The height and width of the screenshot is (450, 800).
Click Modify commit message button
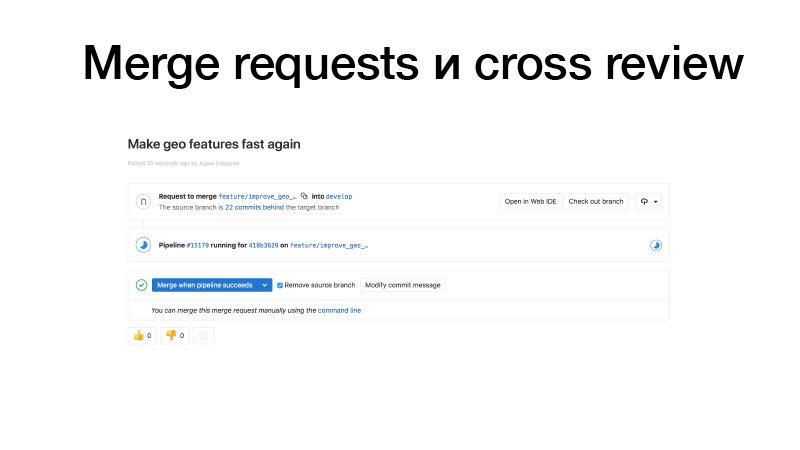(403, 285)
